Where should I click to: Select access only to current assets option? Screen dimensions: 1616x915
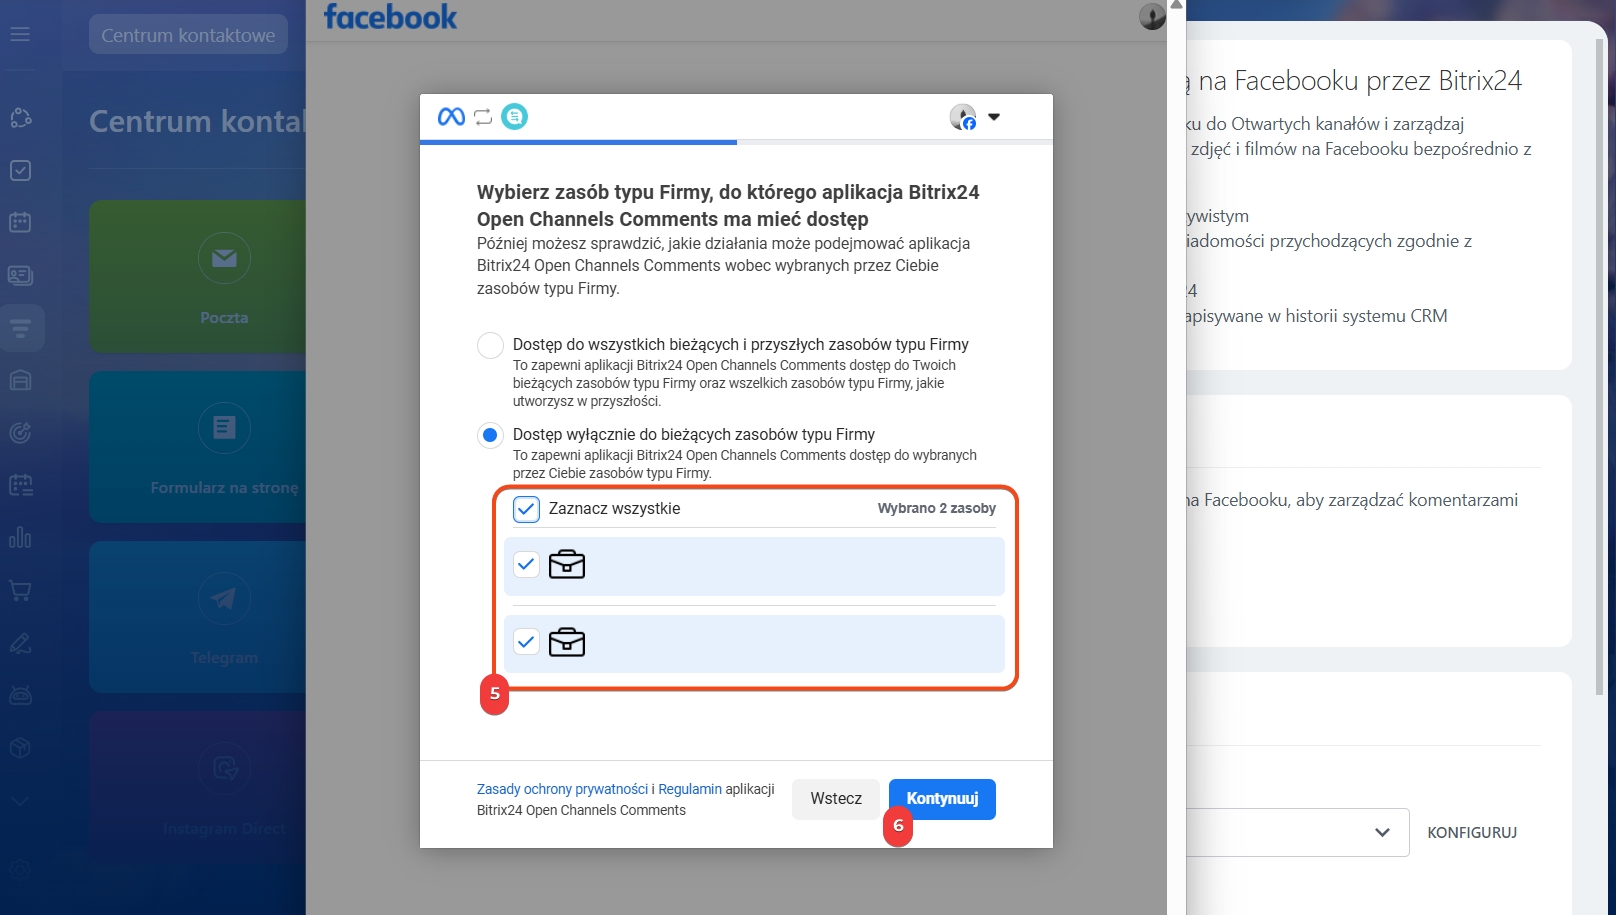[x=490, y=435]
